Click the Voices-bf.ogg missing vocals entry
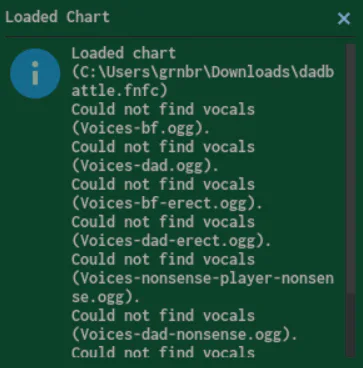This screenshot has width=363, height=368. coord(141,129)
